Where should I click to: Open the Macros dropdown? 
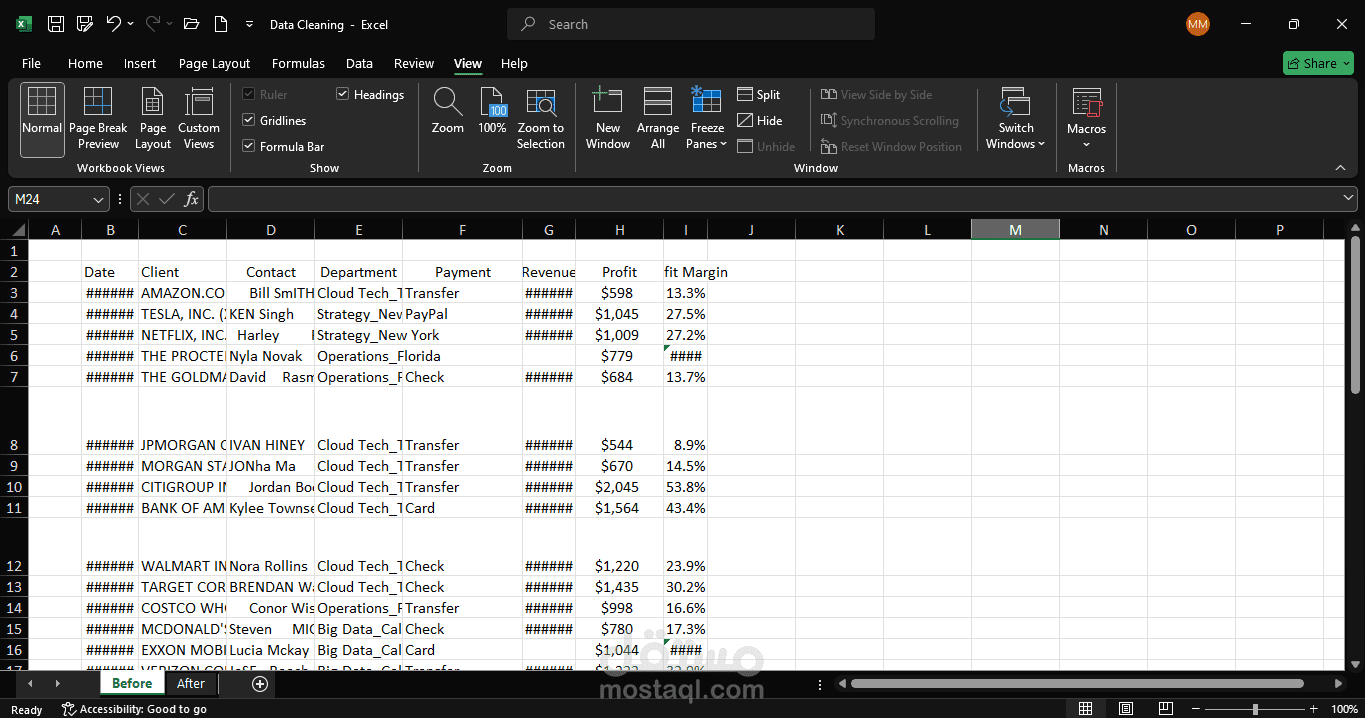click(x=1086, y=119)
